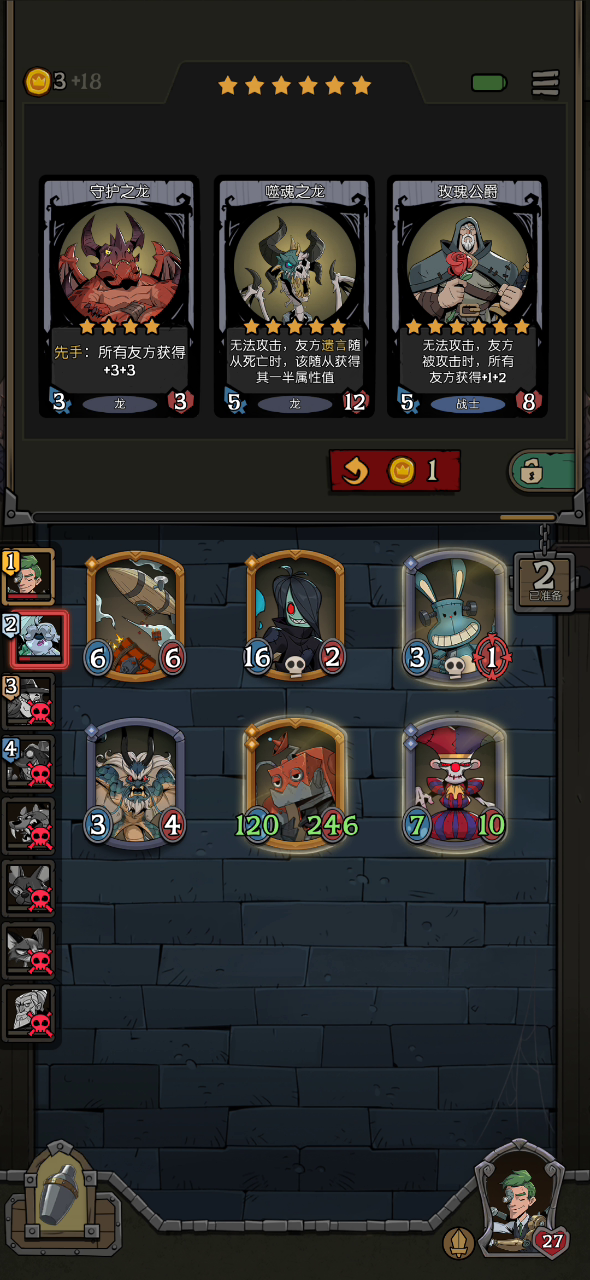Open the hamburger menu icon
590x1280 pixels.
(x=546, y=84)
